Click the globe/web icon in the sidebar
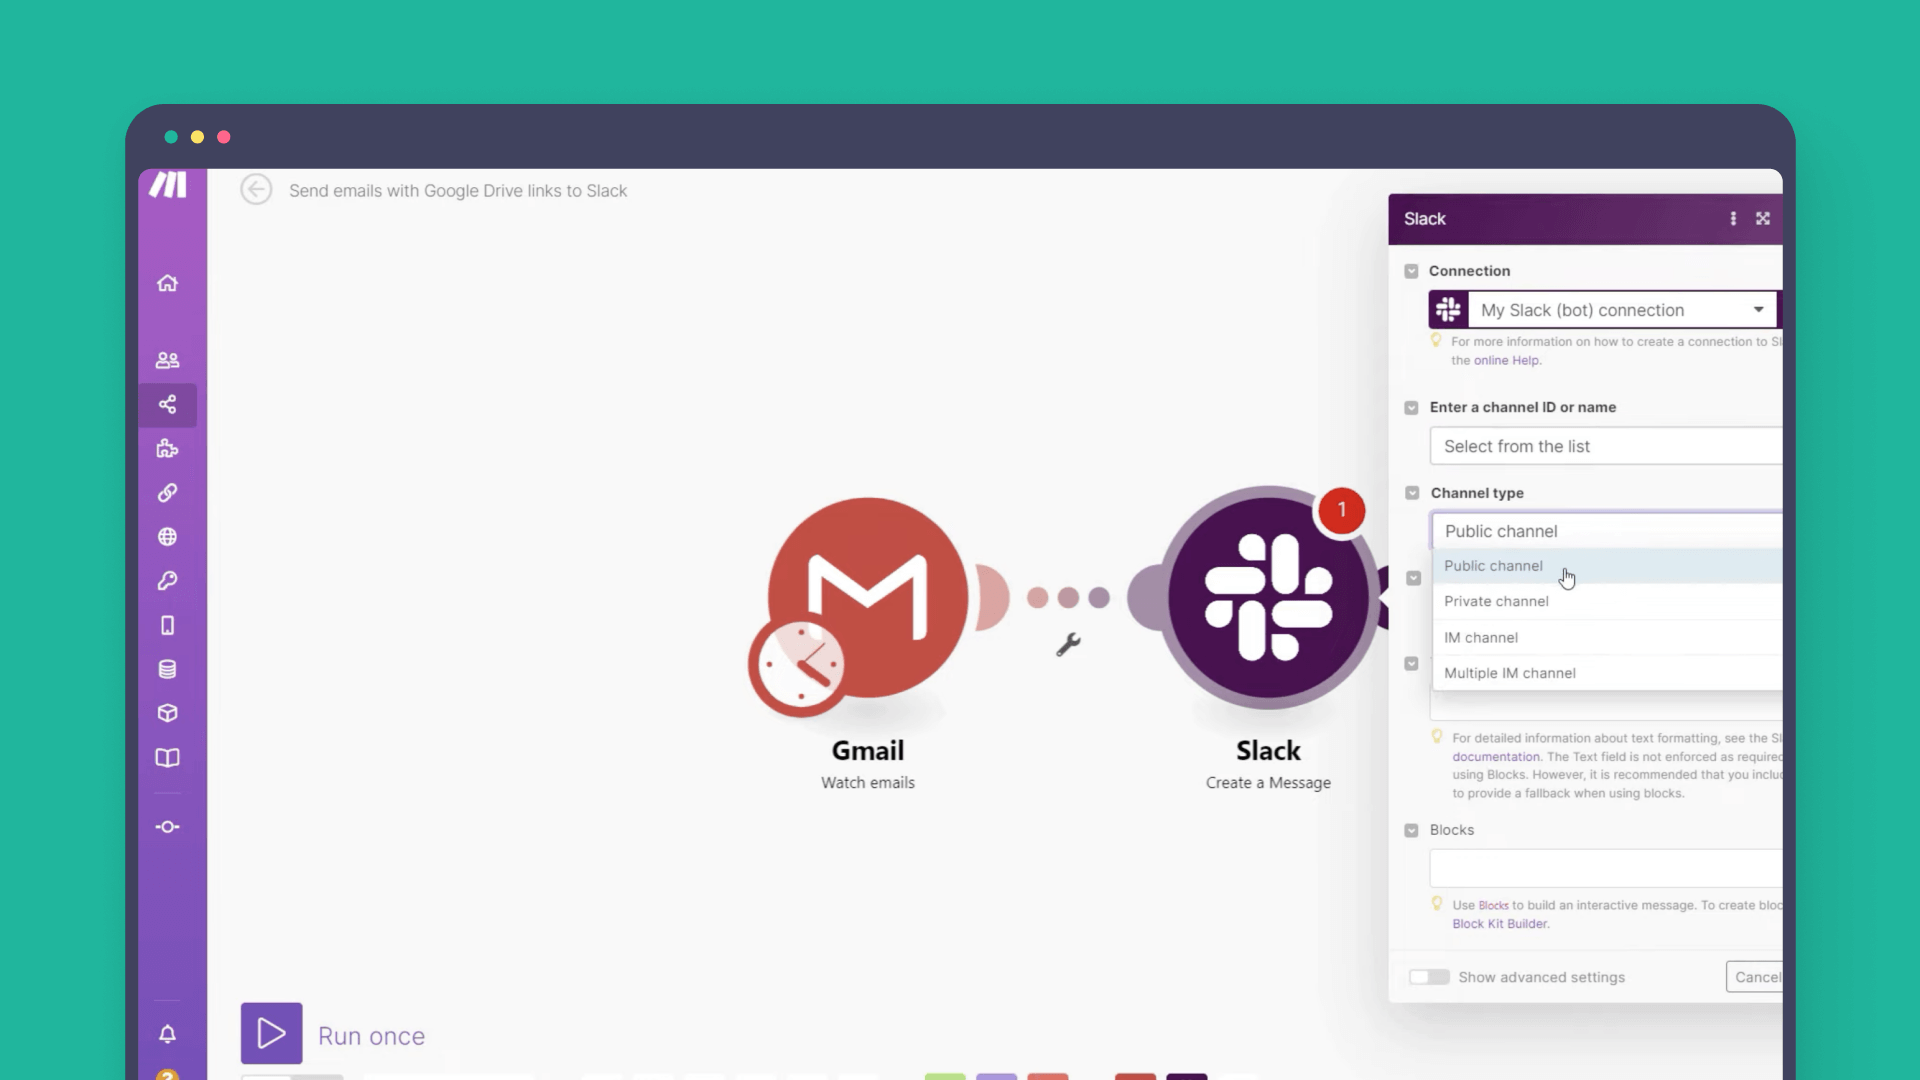 click(167, 537)
